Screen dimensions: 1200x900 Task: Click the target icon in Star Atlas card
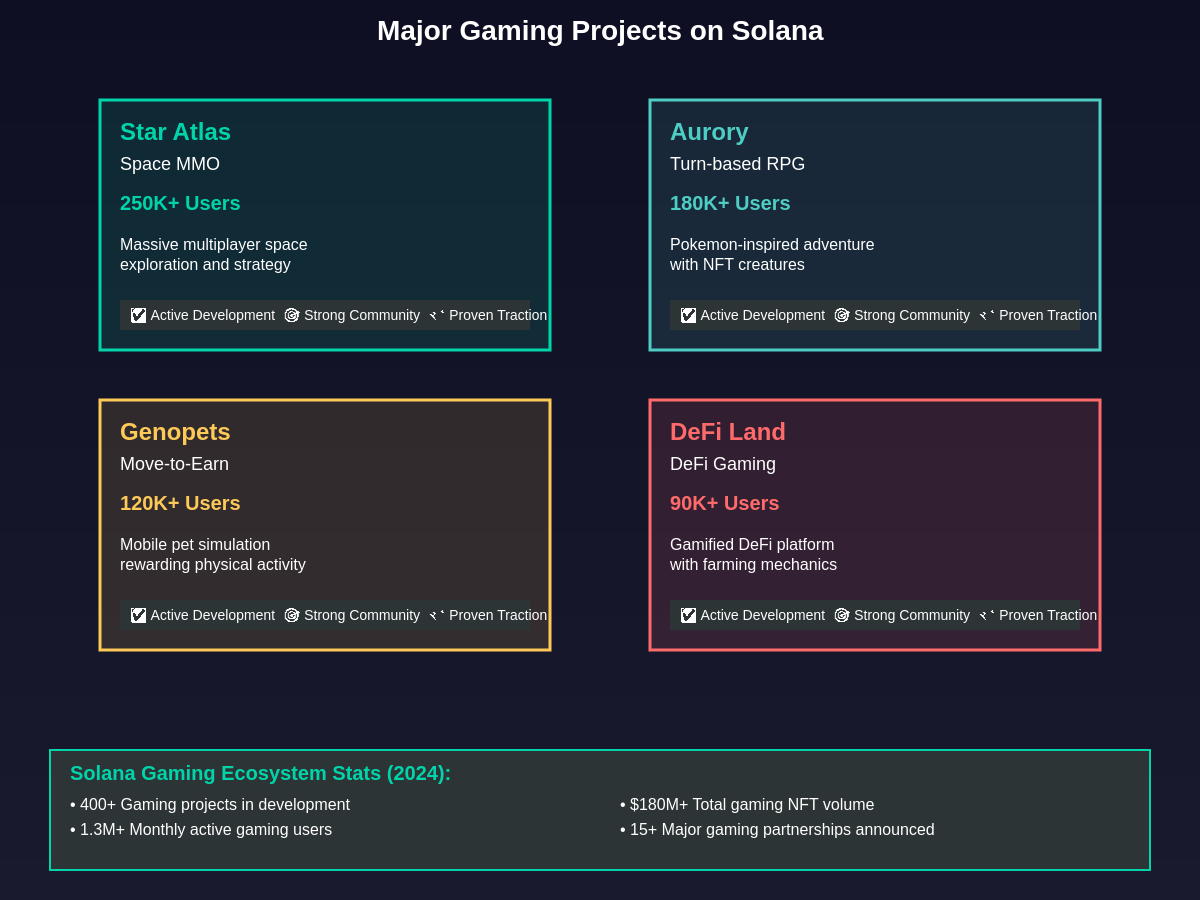click(292, 315)
